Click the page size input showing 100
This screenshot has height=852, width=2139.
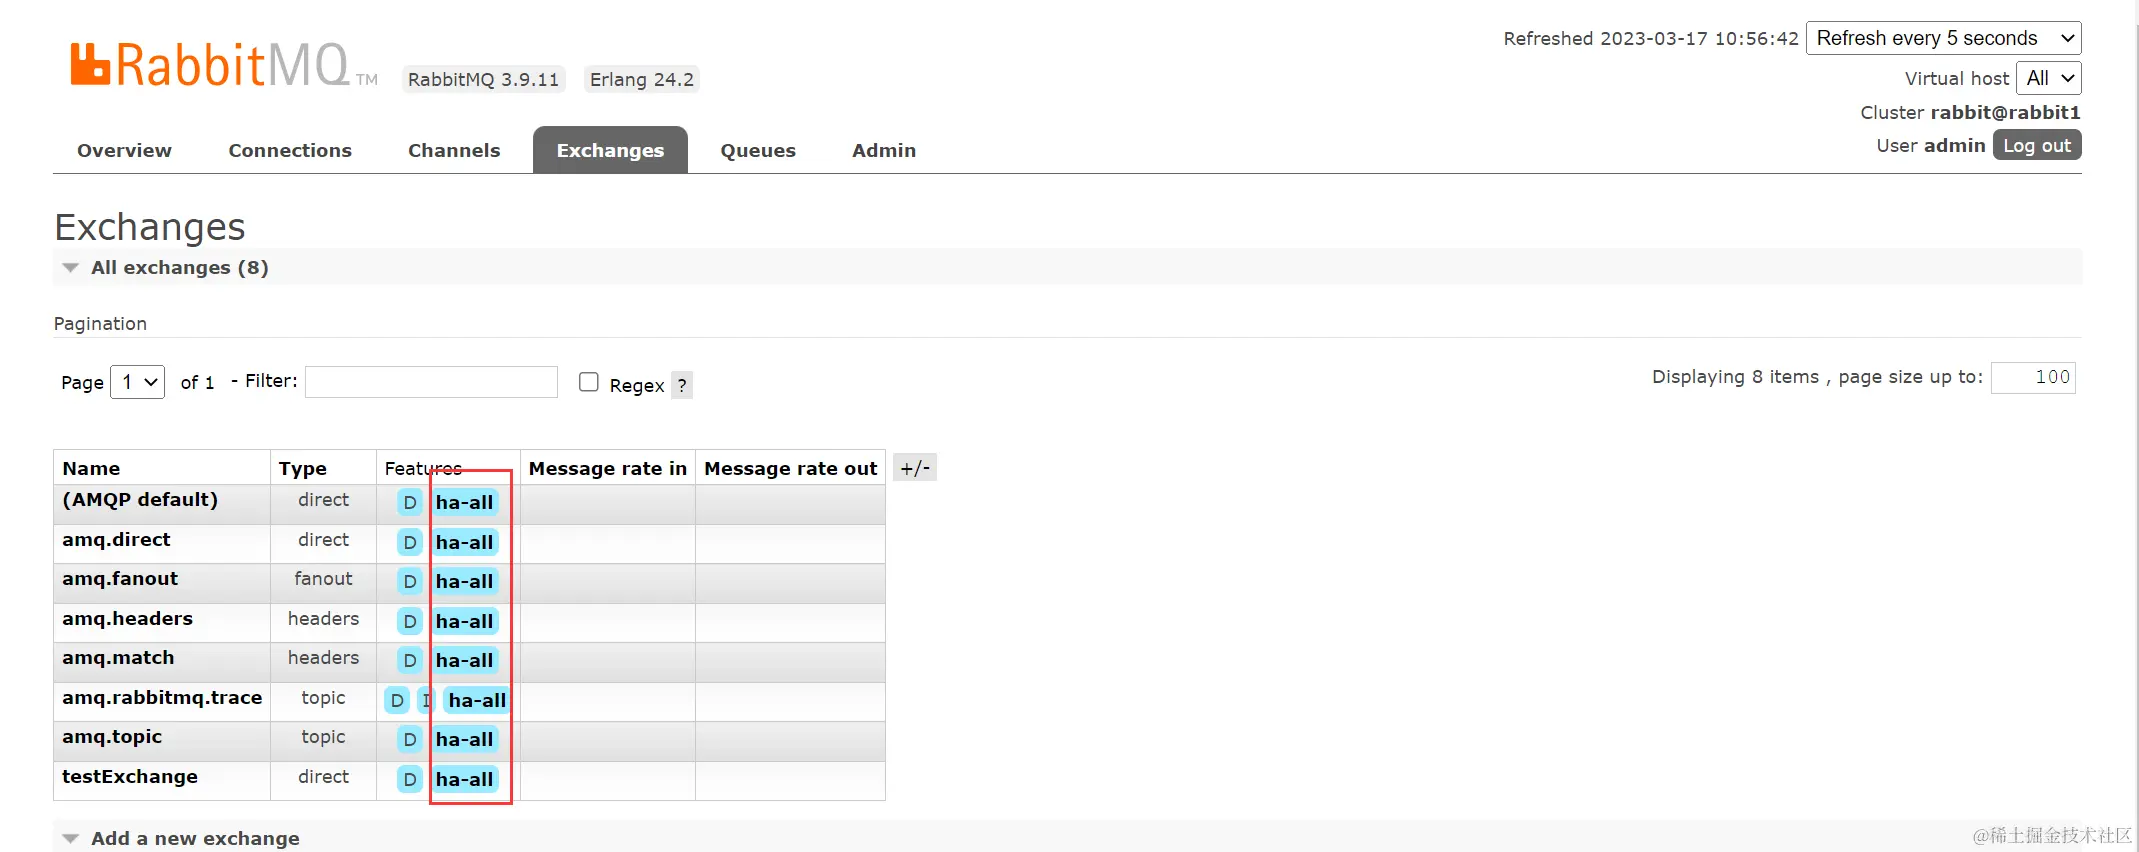coord(2033,377)
